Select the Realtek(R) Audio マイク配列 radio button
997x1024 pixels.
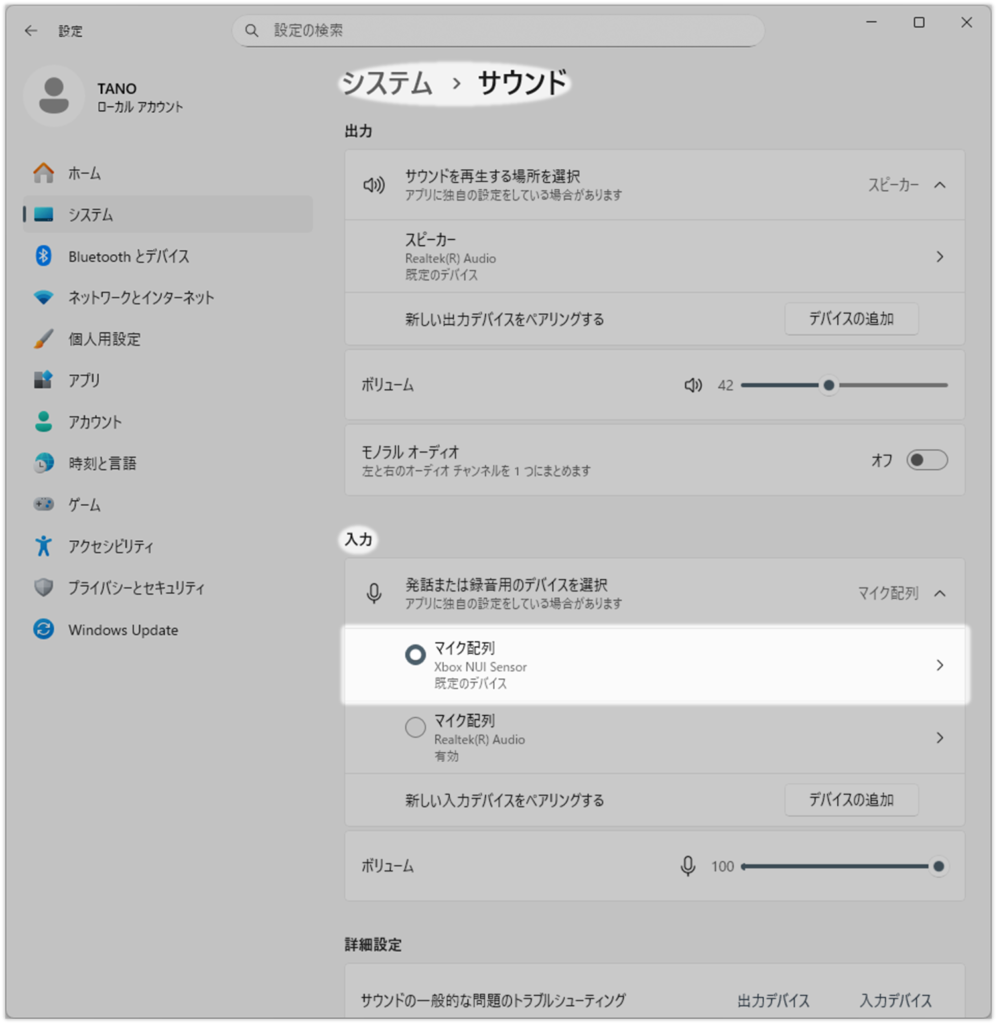[x=414, y=727]
